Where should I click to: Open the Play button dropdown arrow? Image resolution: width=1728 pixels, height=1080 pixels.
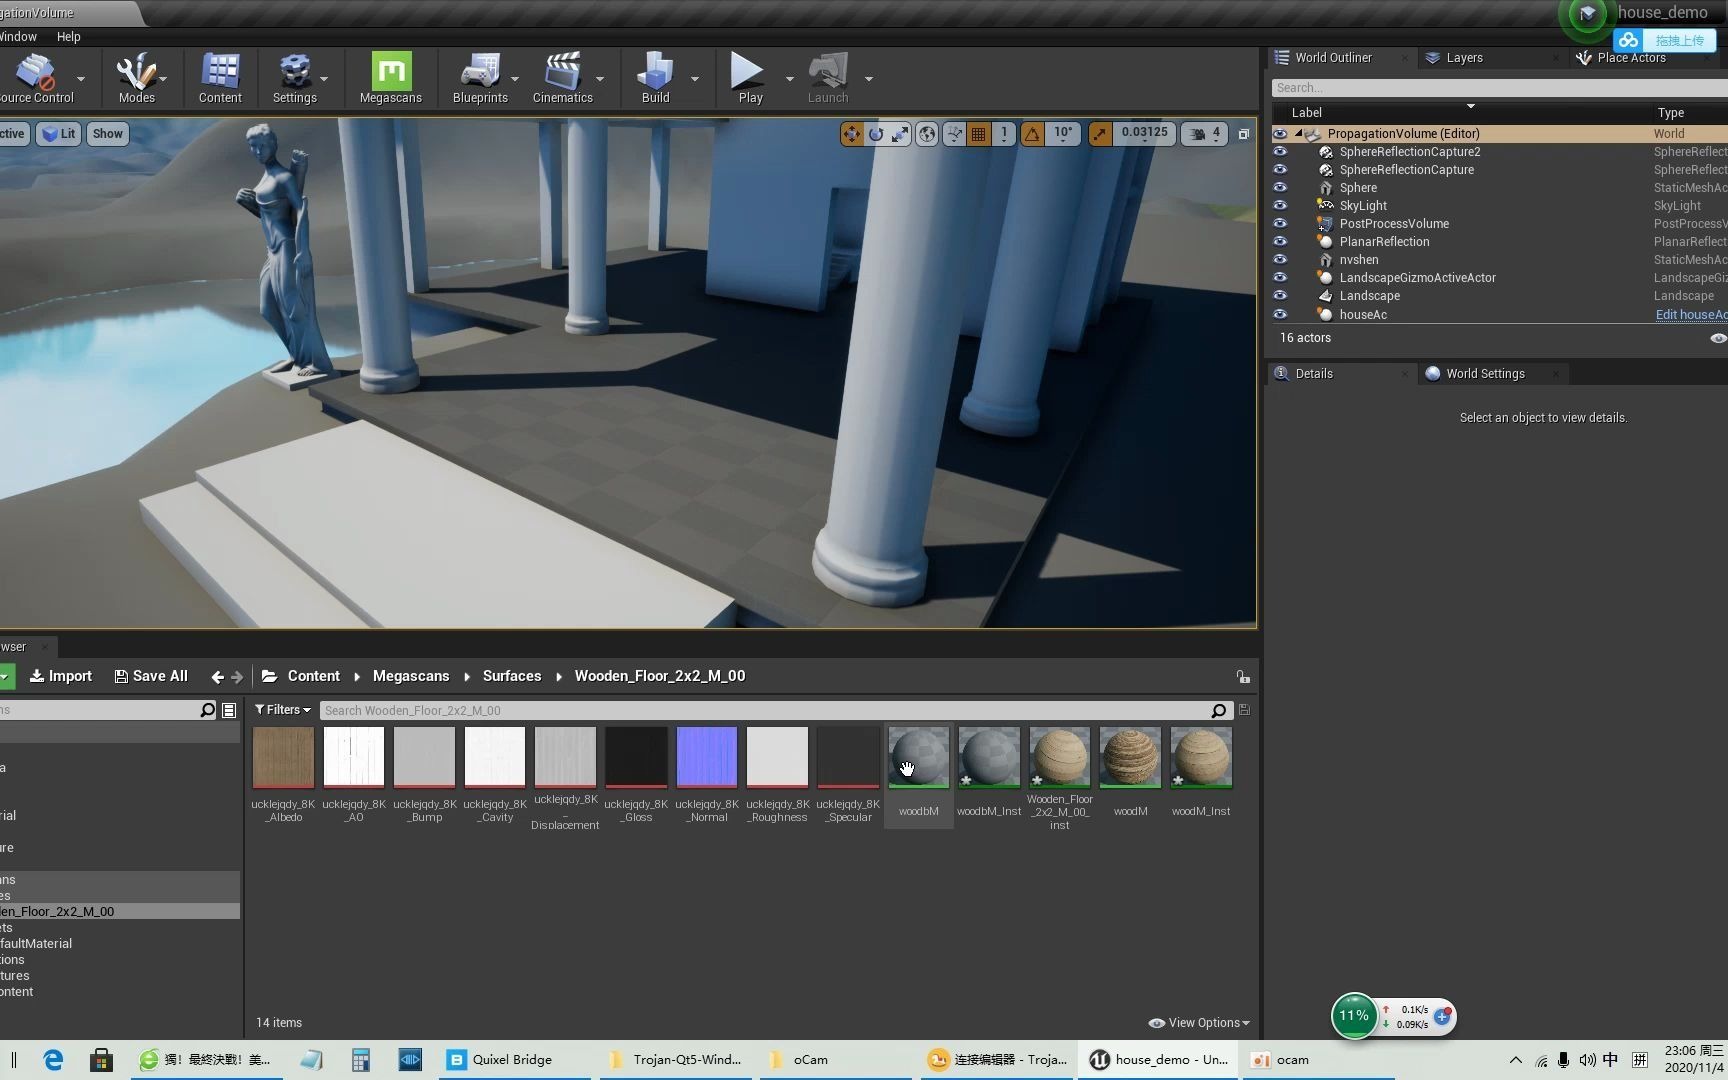click(x=789, y=77)
